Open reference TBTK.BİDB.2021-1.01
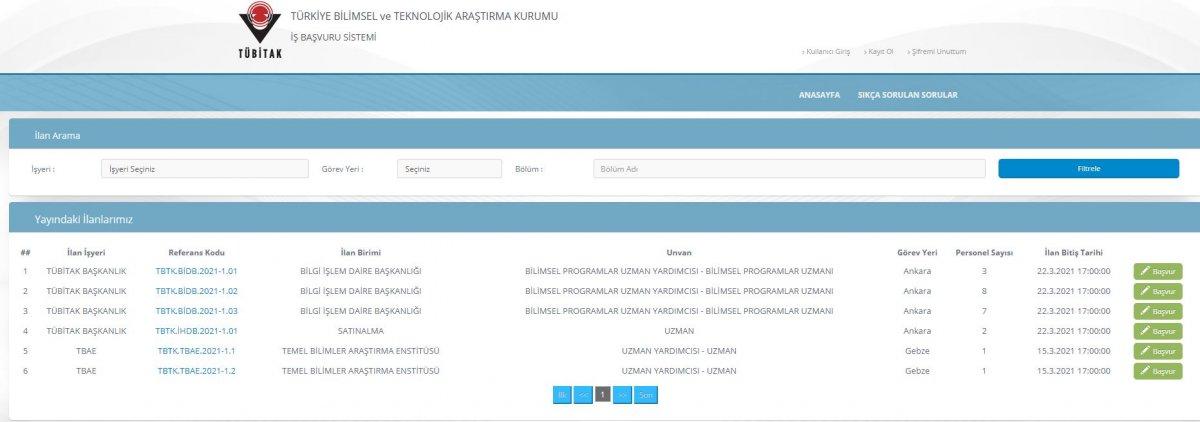Viewport: 1200px width, 422px height. click(x=196, y=271)
